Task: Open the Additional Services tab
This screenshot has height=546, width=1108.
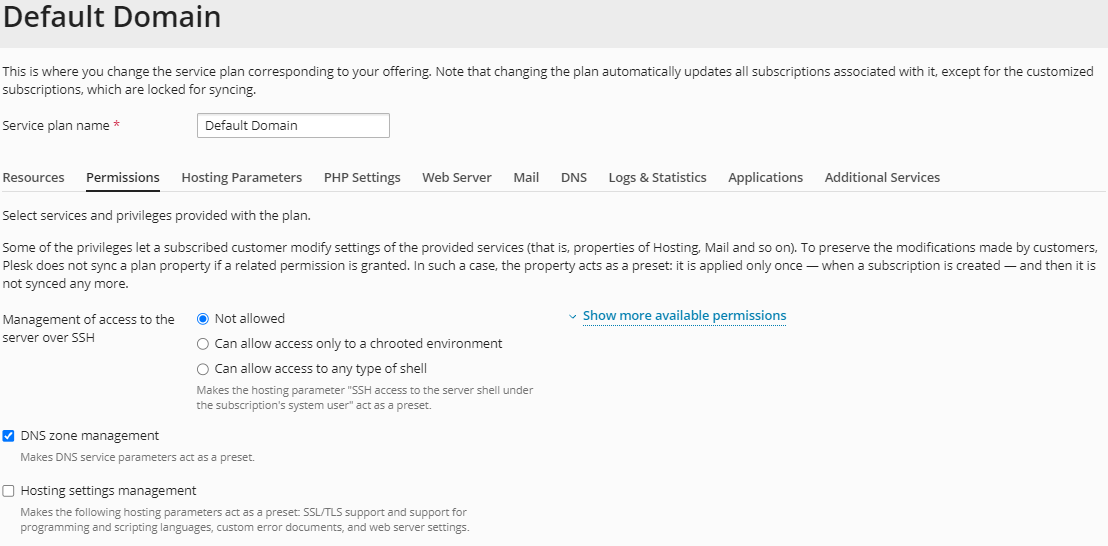Action: (x=882, y=178)
